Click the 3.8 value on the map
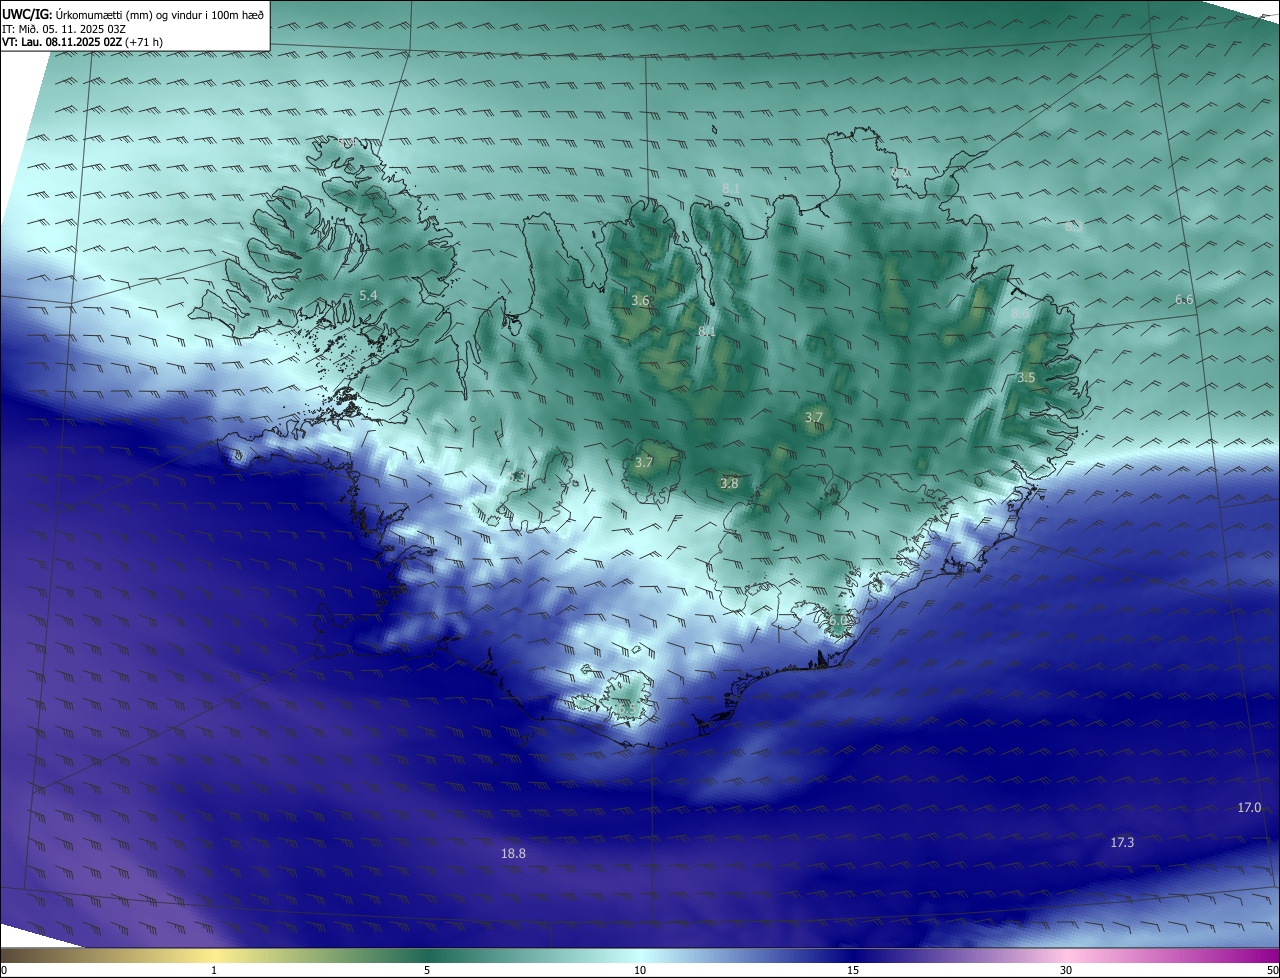This screenshot has height=978, width=1280. (x=729, y=483)
